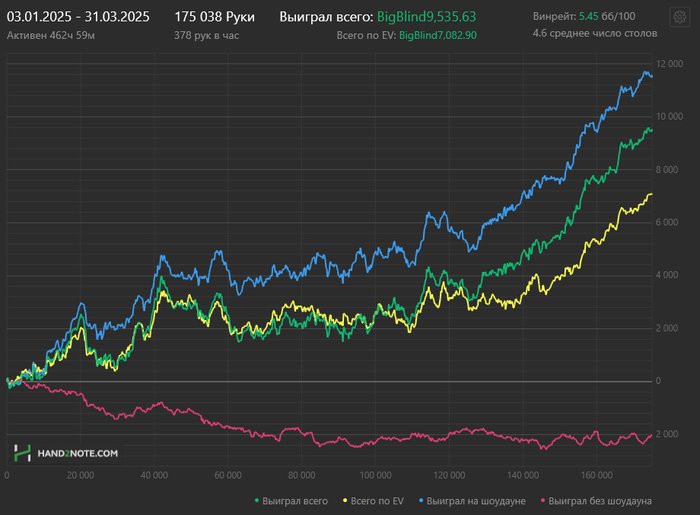Click the winrate value 5.45

click(x=588, y=17)
